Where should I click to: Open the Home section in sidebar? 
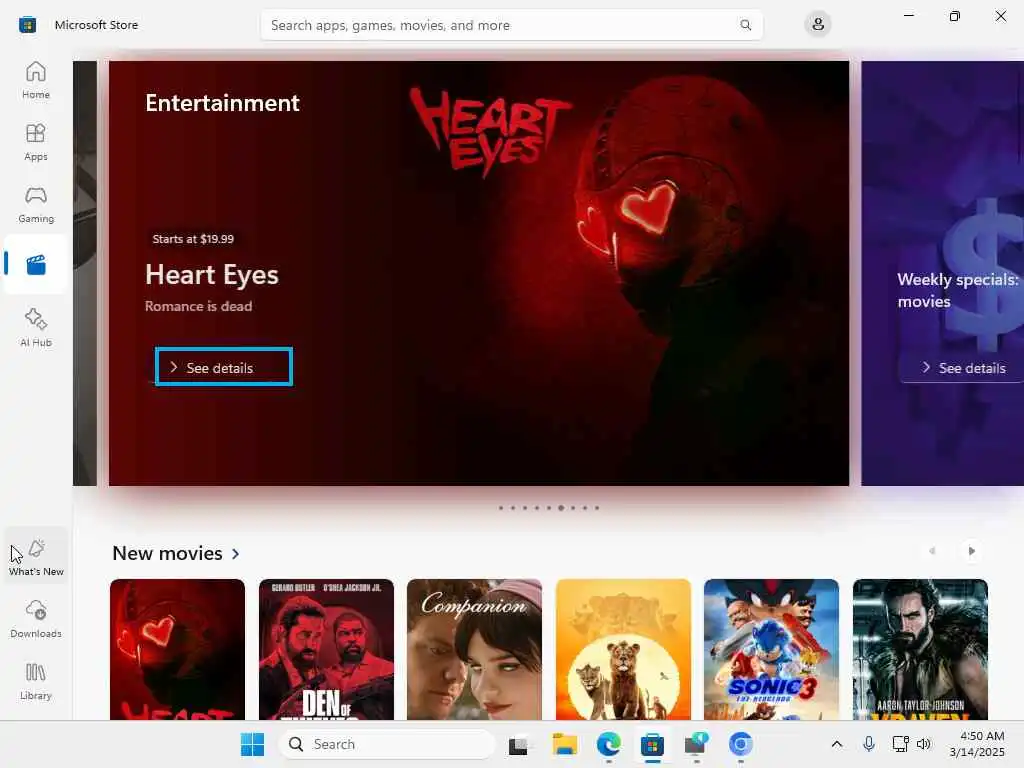36,80
